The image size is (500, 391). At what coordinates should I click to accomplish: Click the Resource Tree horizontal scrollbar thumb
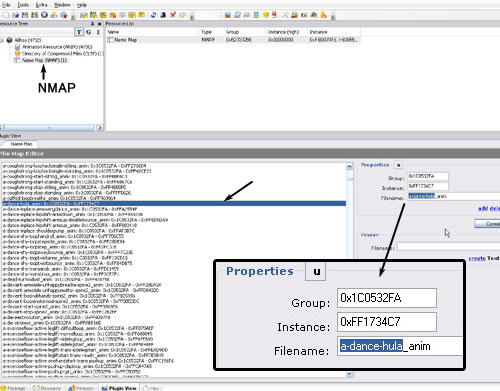click(49, 127)
